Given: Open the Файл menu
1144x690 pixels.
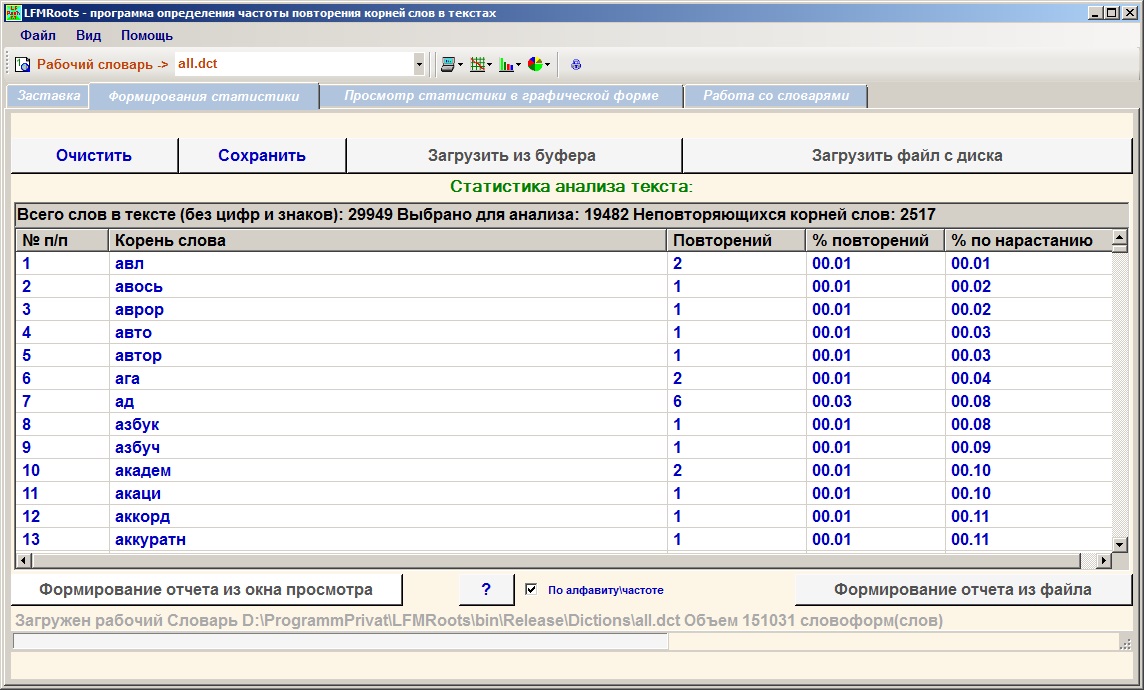Looking at the screenshot, I should pos(38,35).
